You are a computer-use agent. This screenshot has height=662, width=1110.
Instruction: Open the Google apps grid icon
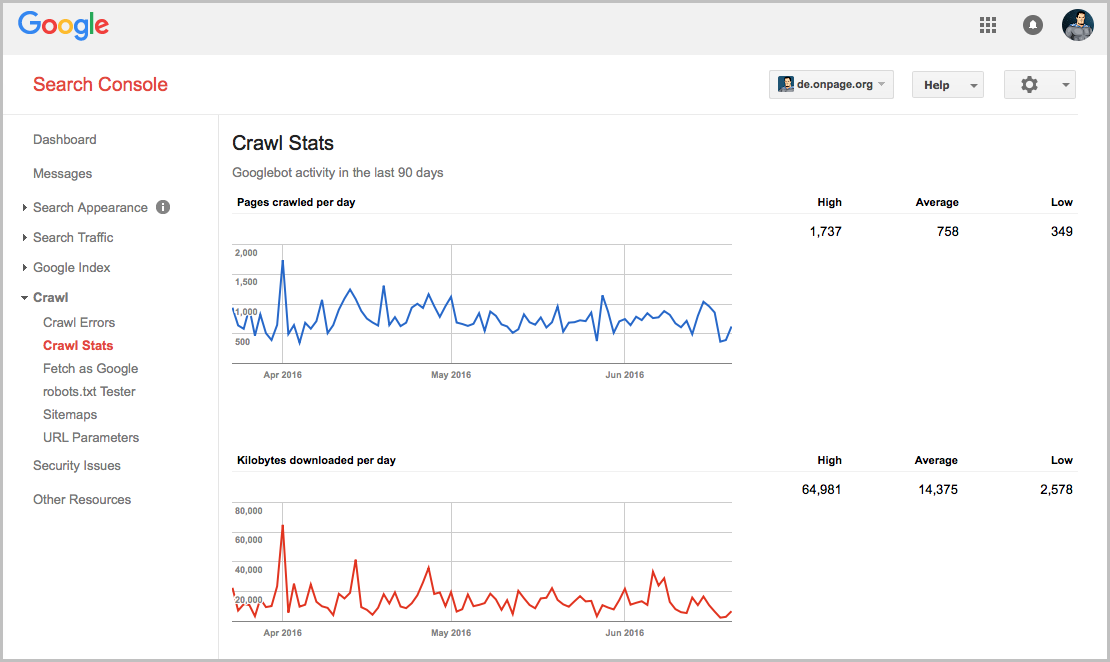coord(988,26)
